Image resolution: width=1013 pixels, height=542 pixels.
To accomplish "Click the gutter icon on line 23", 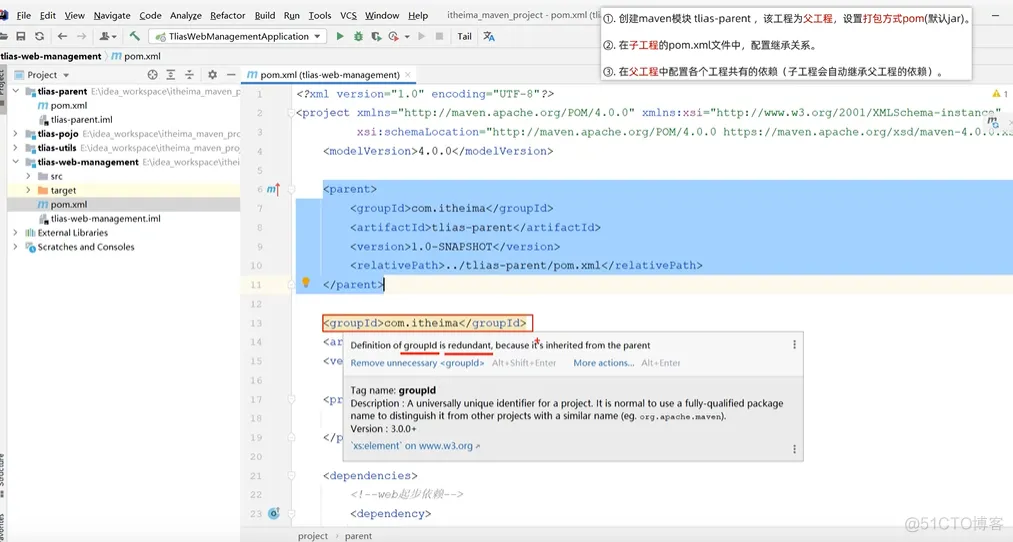I will [x=273, y=514].
